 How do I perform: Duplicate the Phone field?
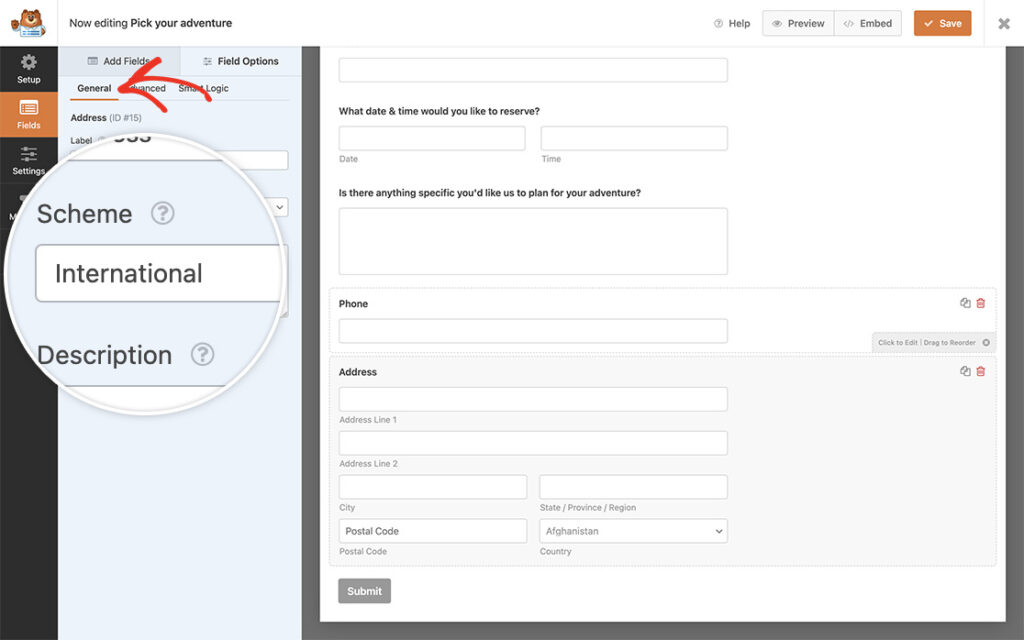point(965,302)
